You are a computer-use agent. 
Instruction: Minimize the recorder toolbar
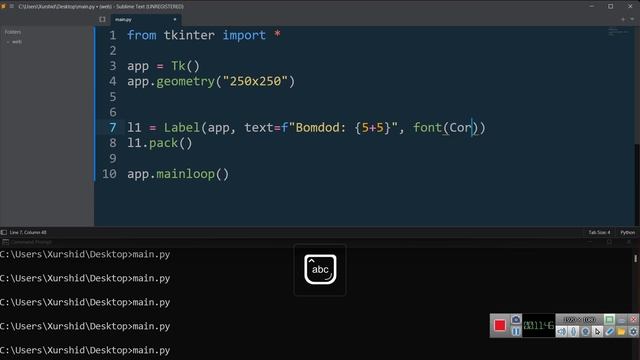[x=621, y=319]
